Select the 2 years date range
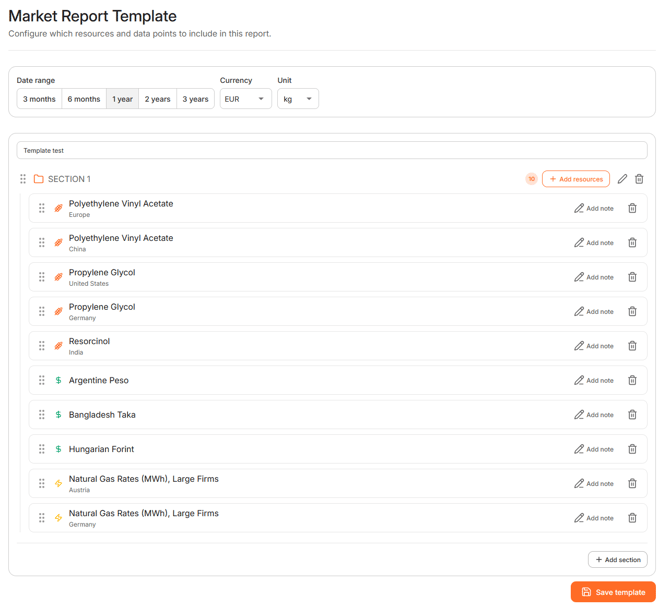 coord(157,99)
